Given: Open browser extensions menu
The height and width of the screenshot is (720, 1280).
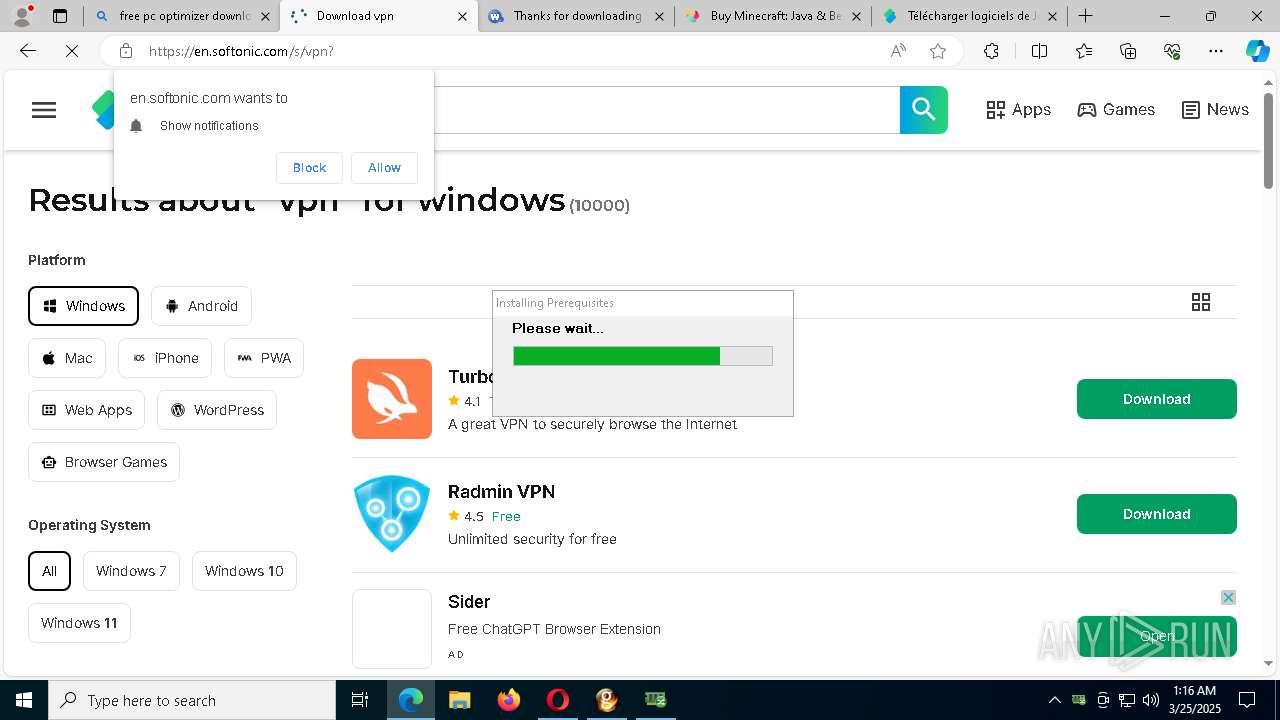Looking at the screenshot, I should [991, 51].
